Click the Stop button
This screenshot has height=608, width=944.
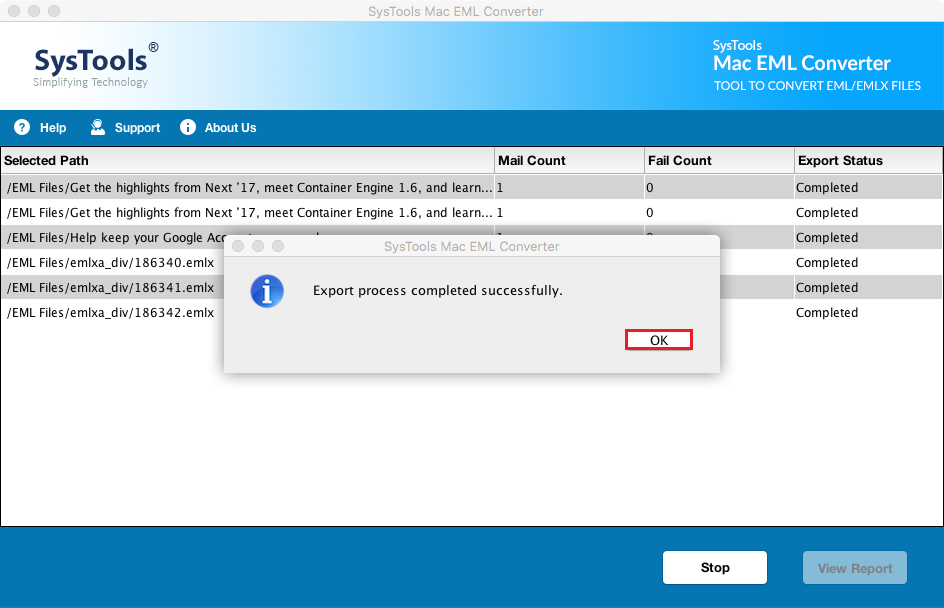click(x=715, y=568)
